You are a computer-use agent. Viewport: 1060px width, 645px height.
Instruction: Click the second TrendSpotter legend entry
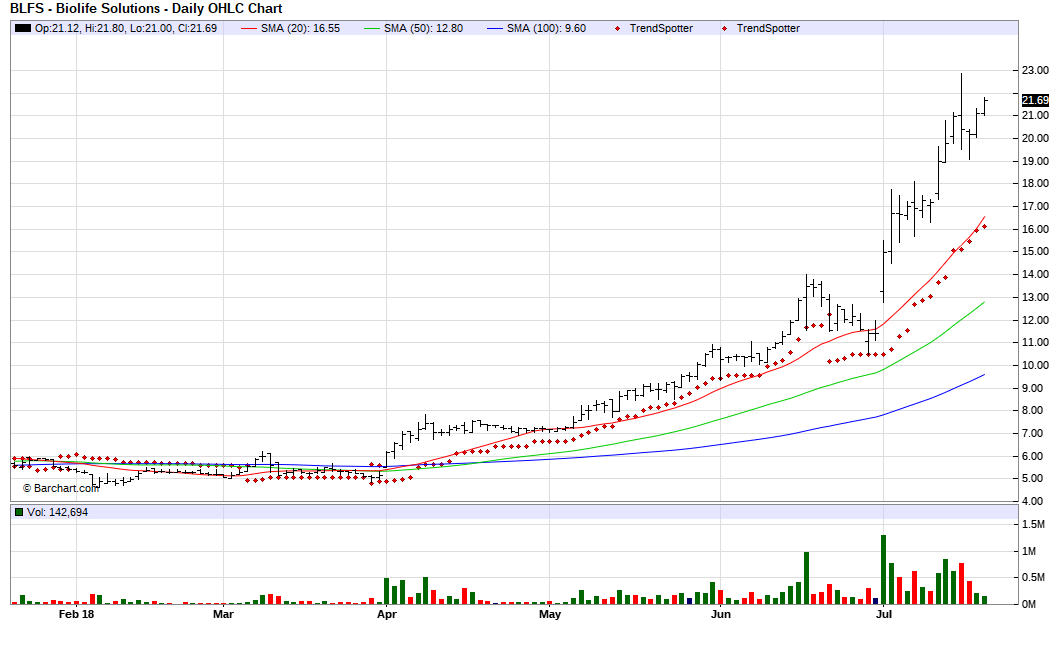768,28
